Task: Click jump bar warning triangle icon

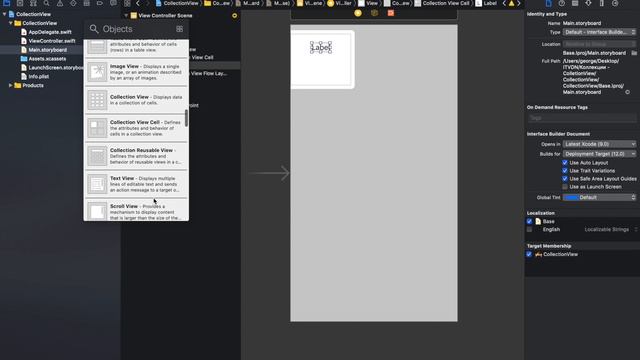Action: (x=511, y=3)
